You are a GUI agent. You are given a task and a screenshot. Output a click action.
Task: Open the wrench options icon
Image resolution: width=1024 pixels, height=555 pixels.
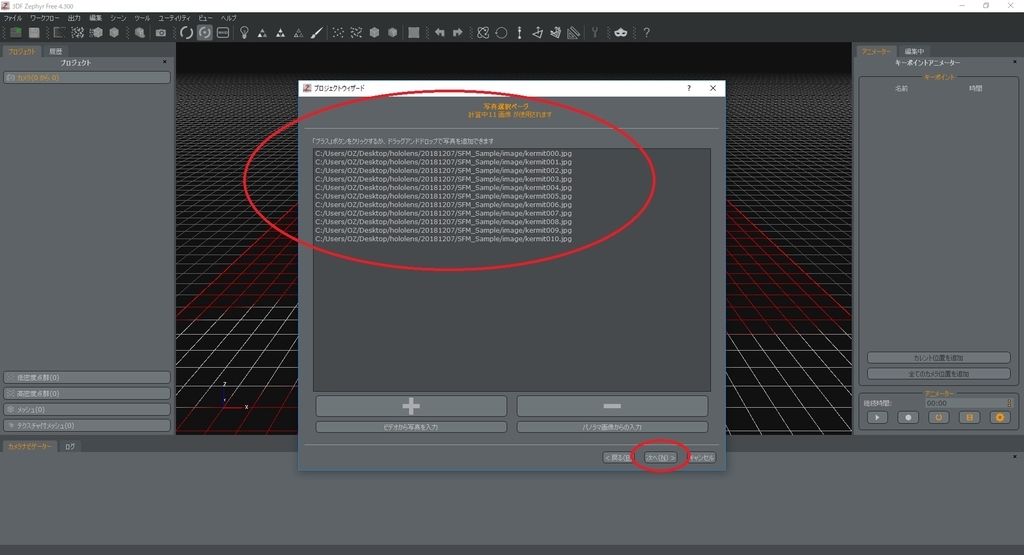pos(595,33)
